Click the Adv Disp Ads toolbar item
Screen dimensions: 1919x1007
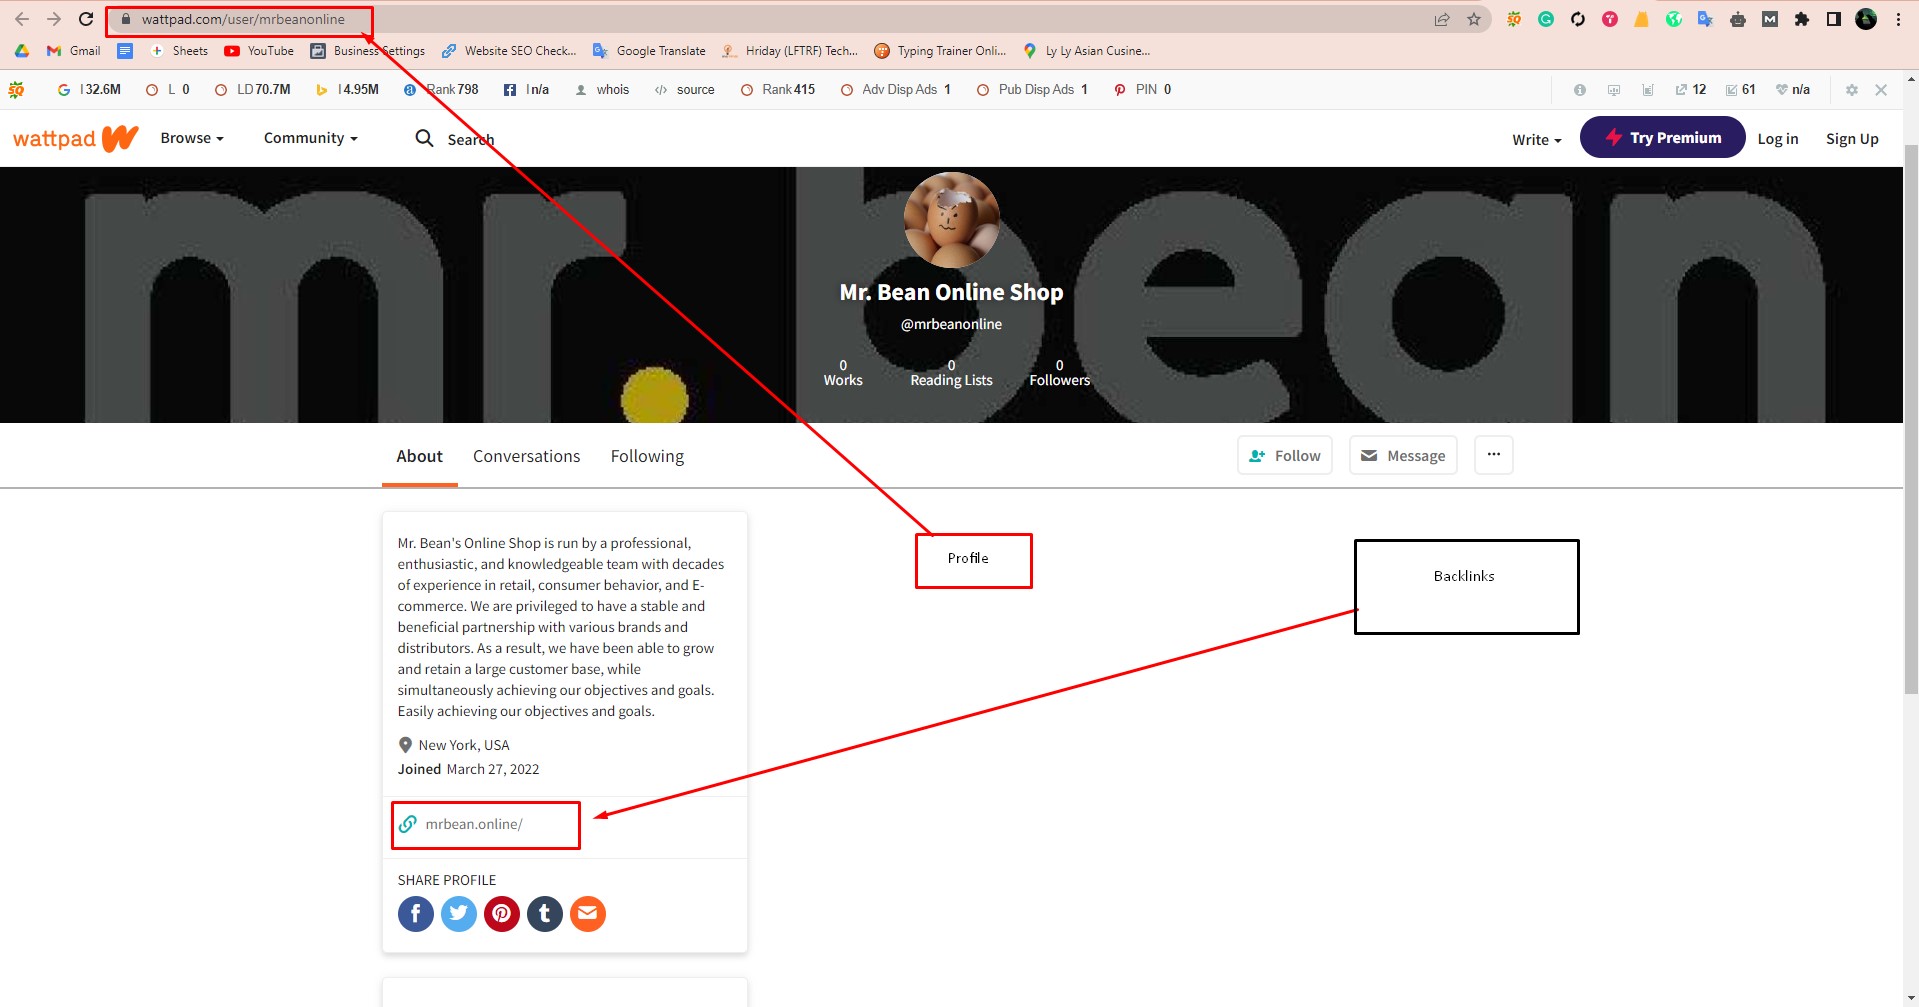coord(896,90)
